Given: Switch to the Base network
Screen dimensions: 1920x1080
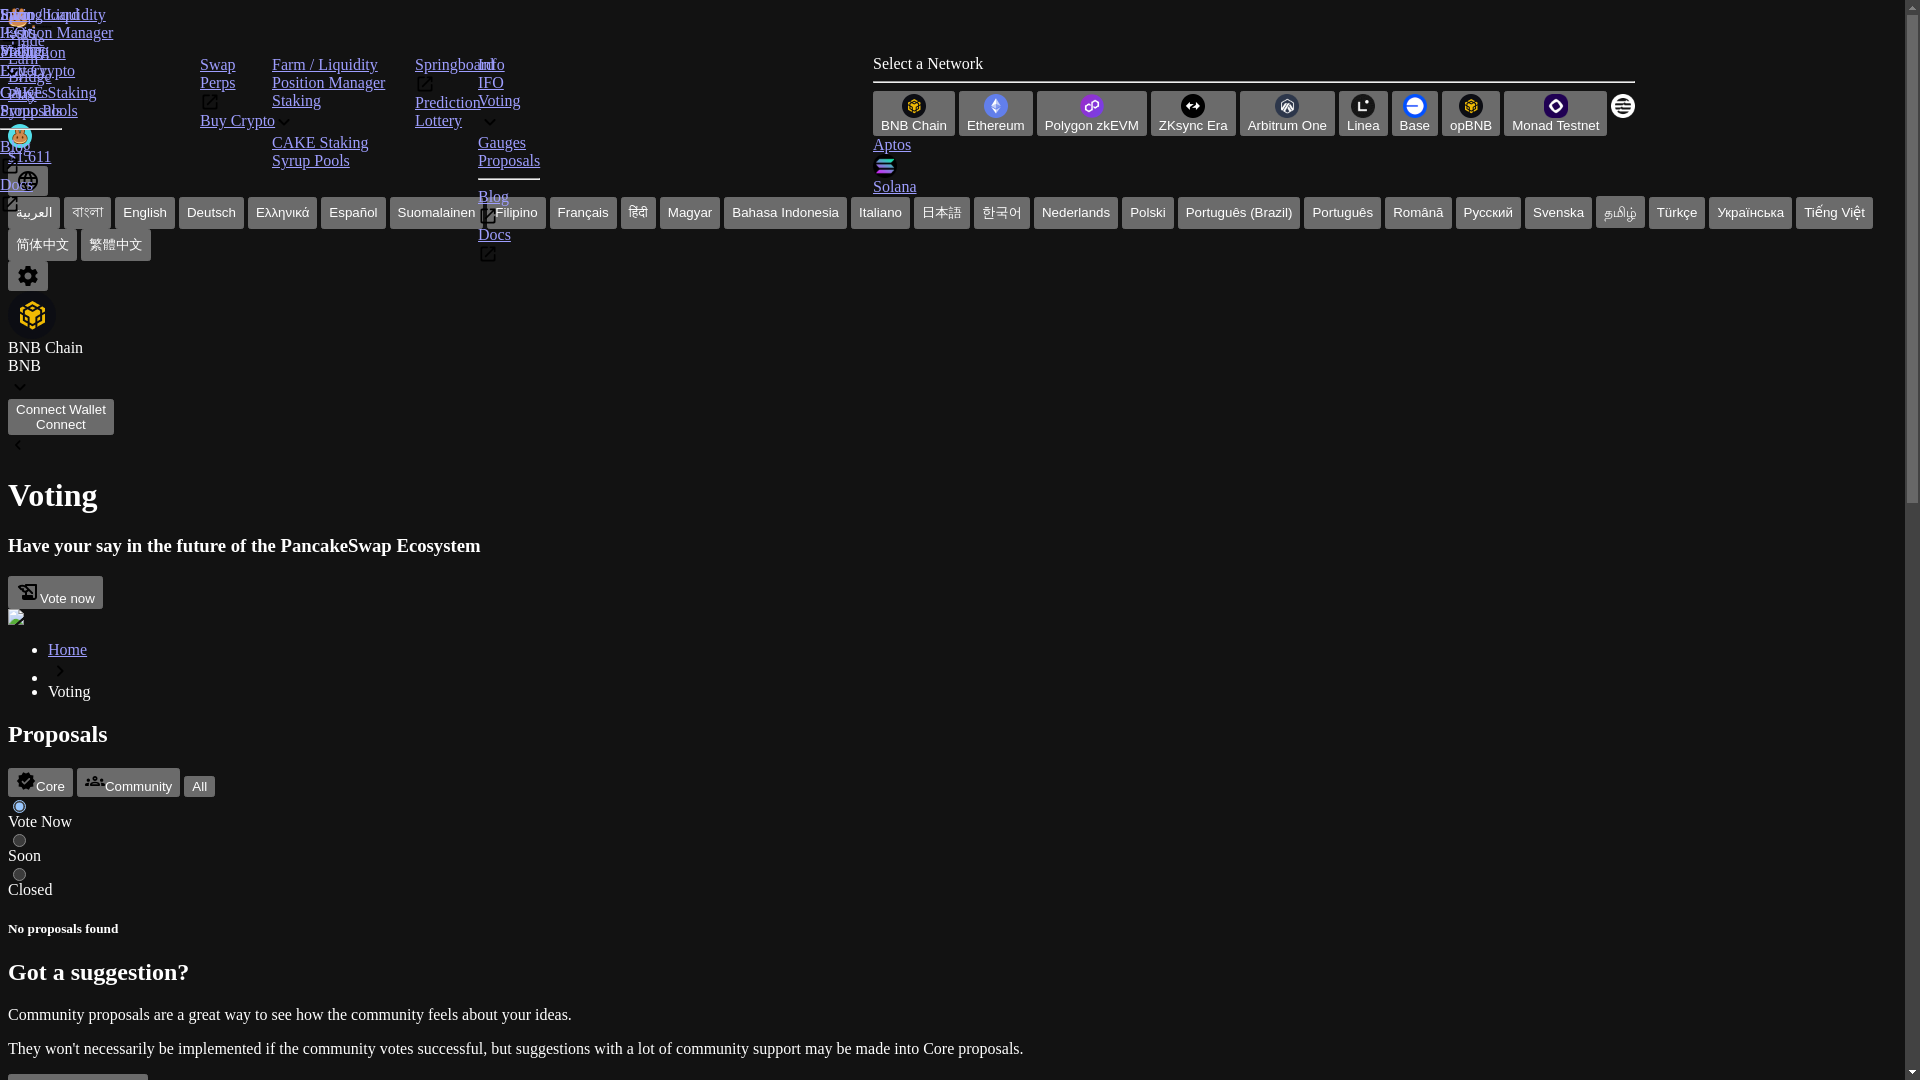Looking at the screenshot, I should (x=1414, y=113).
